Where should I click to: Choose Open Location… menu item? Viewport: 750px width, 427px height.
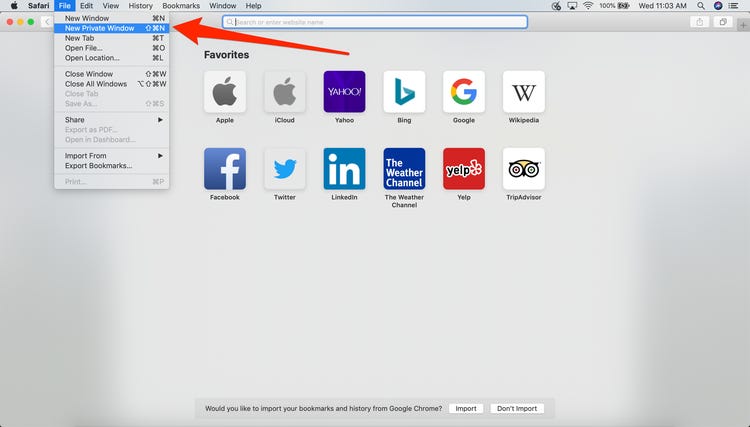[111, 58]
